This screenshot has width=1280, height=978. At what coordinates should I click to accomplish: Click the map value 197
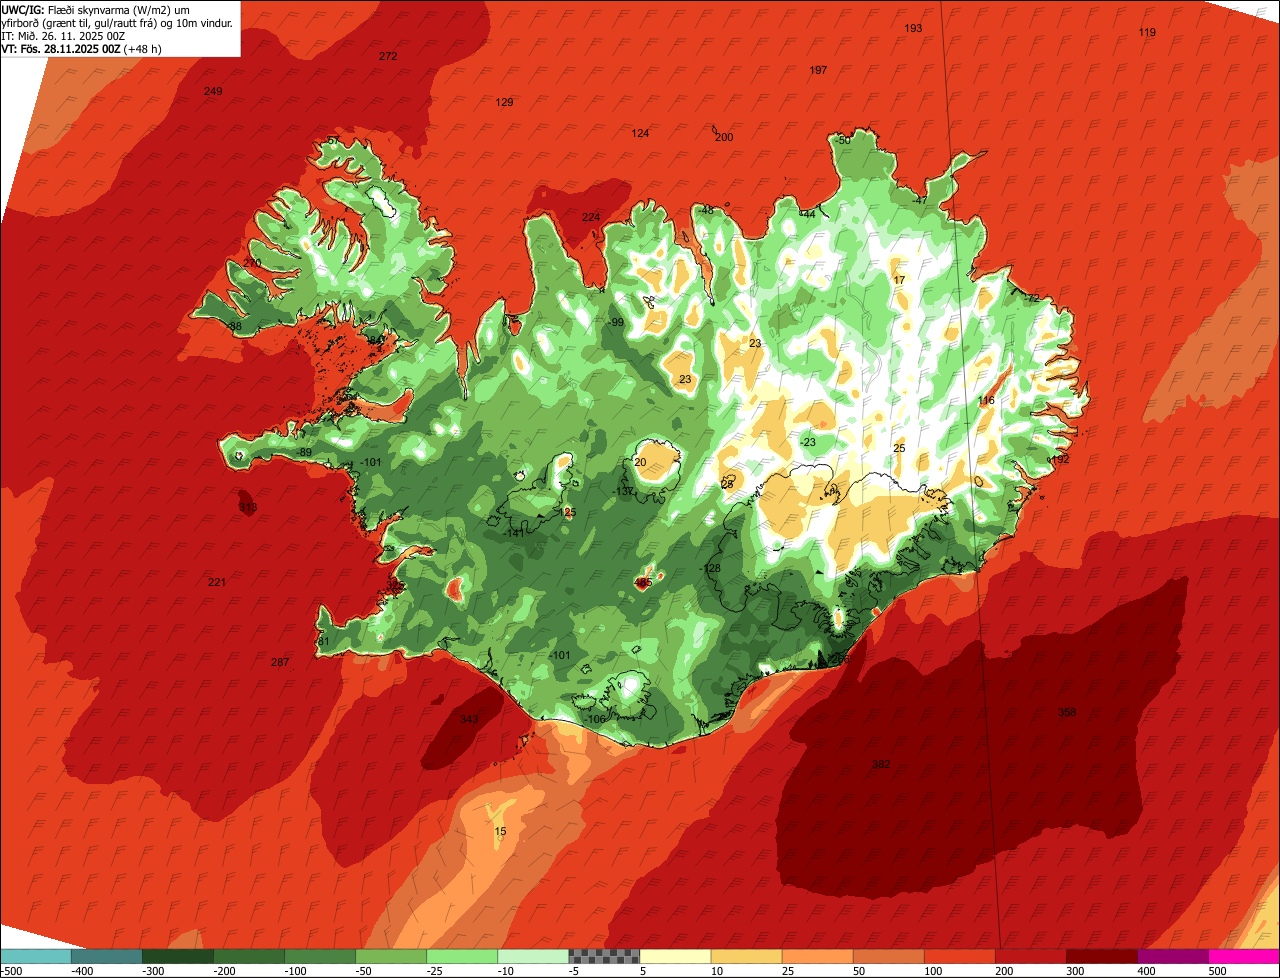[x=818, y=70]
